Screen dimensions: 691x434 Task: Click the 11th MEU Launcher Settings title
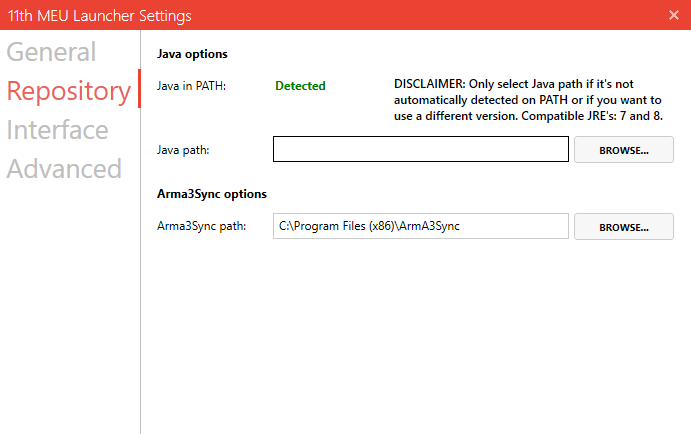coord(100,16)
